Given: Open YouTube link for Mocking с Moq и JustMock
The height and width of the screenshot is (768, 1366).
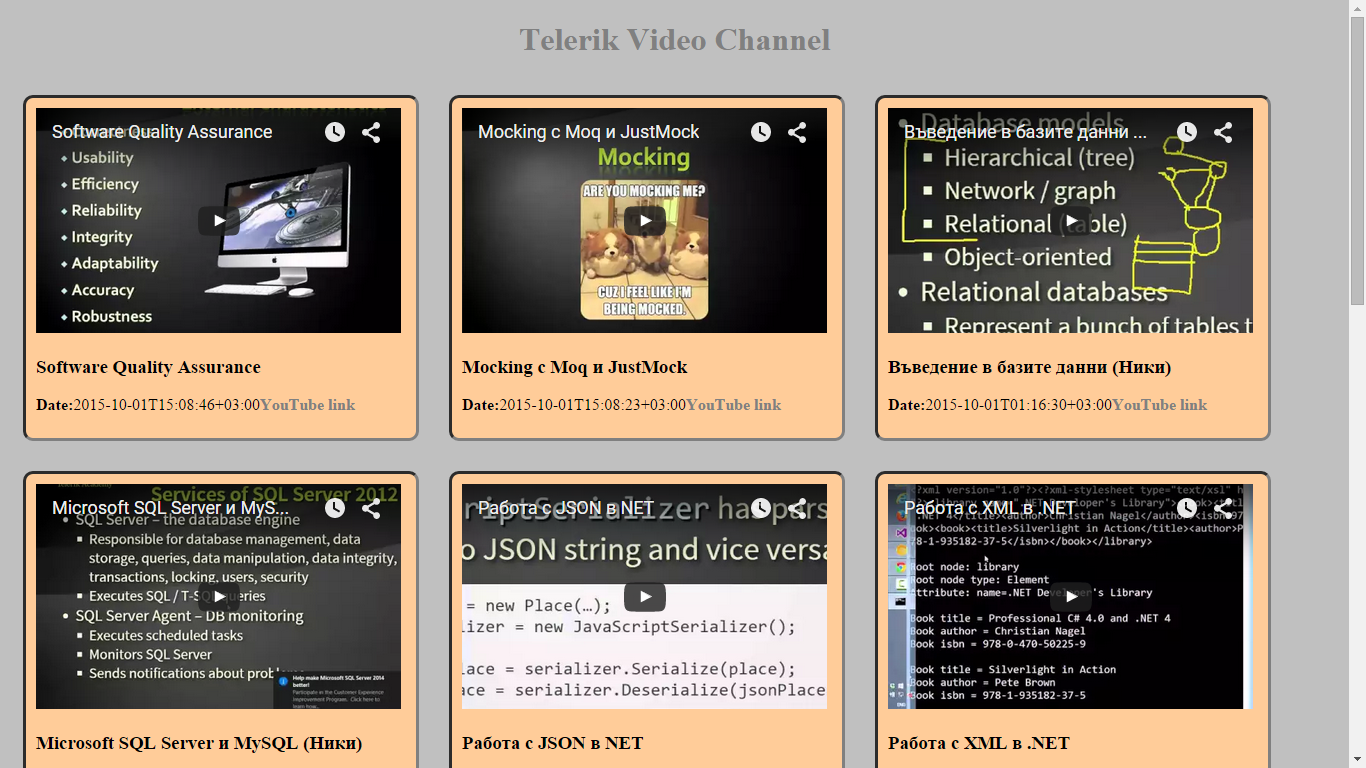Looking at the screenshot, I should pyautogui.click(x=733, y=405).
